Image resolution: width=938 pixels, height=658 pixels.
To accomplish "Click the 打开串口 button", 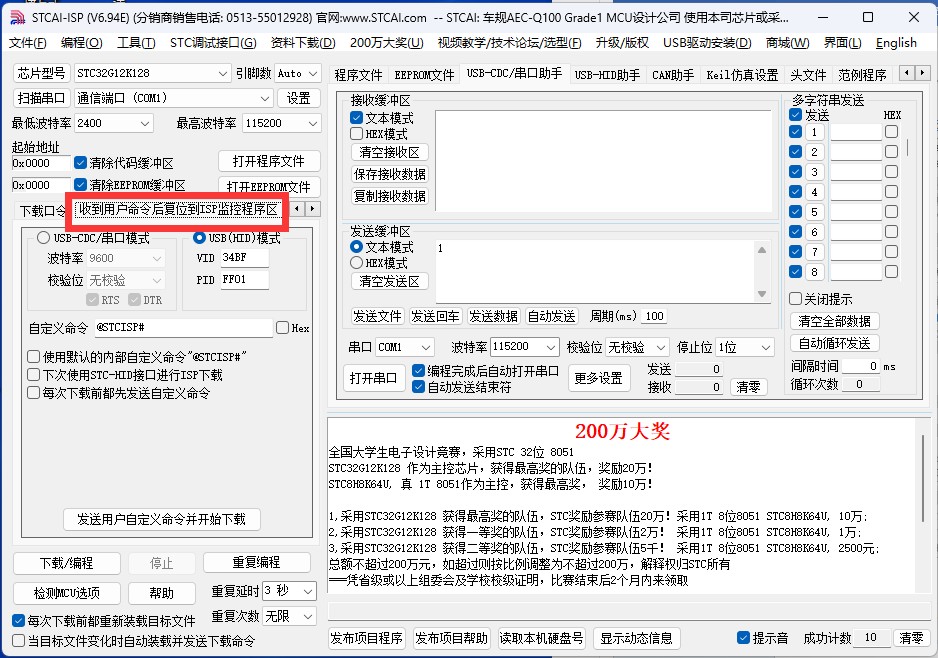I will tap(373, 378).
